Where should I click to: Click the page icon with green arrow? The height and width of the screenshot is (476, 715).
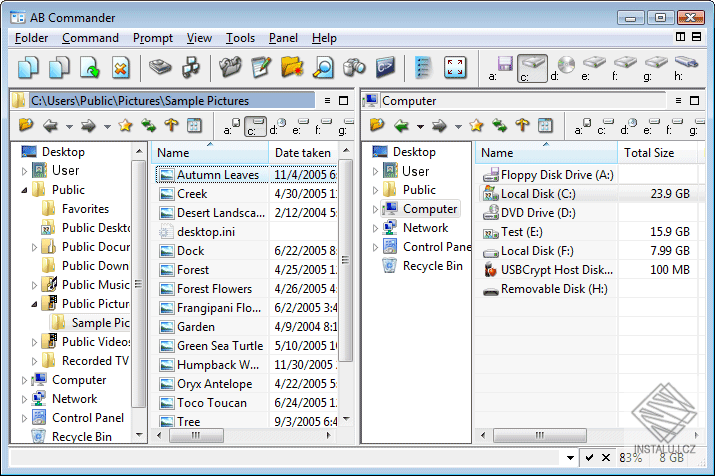pos(90,68)
